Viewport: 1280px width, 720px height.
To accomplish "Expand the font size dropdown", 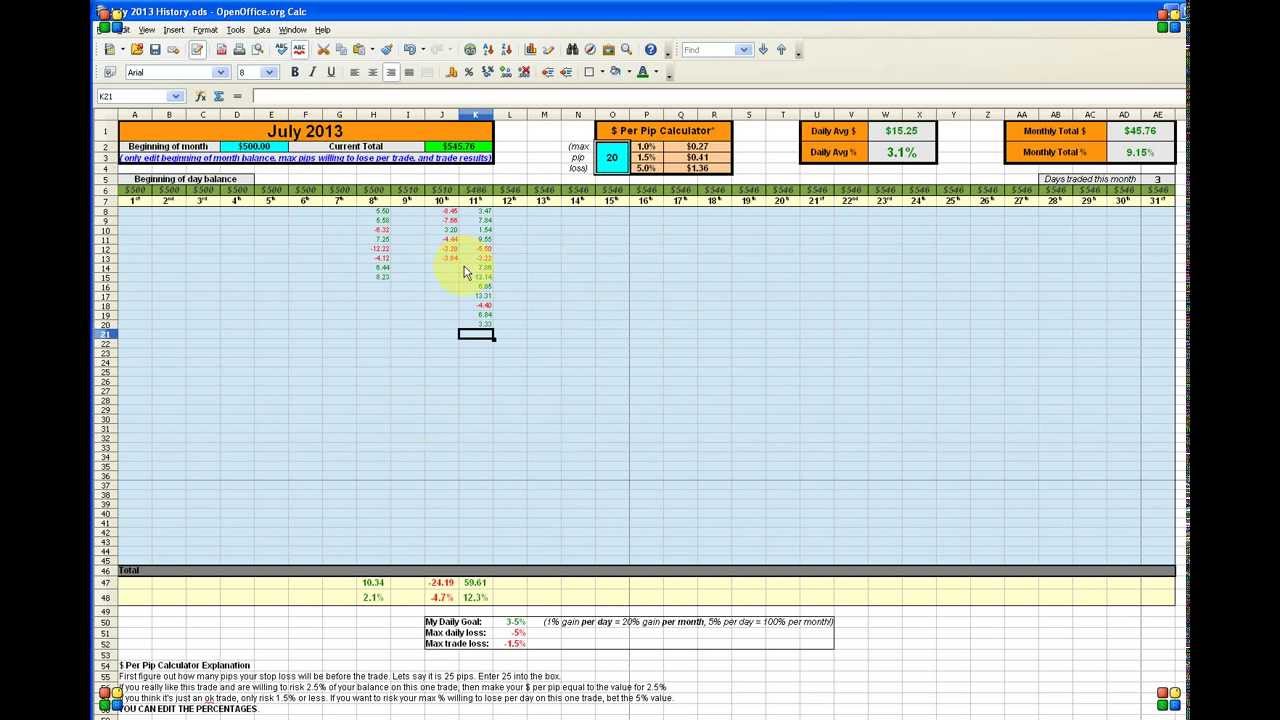I will (270, 72).
